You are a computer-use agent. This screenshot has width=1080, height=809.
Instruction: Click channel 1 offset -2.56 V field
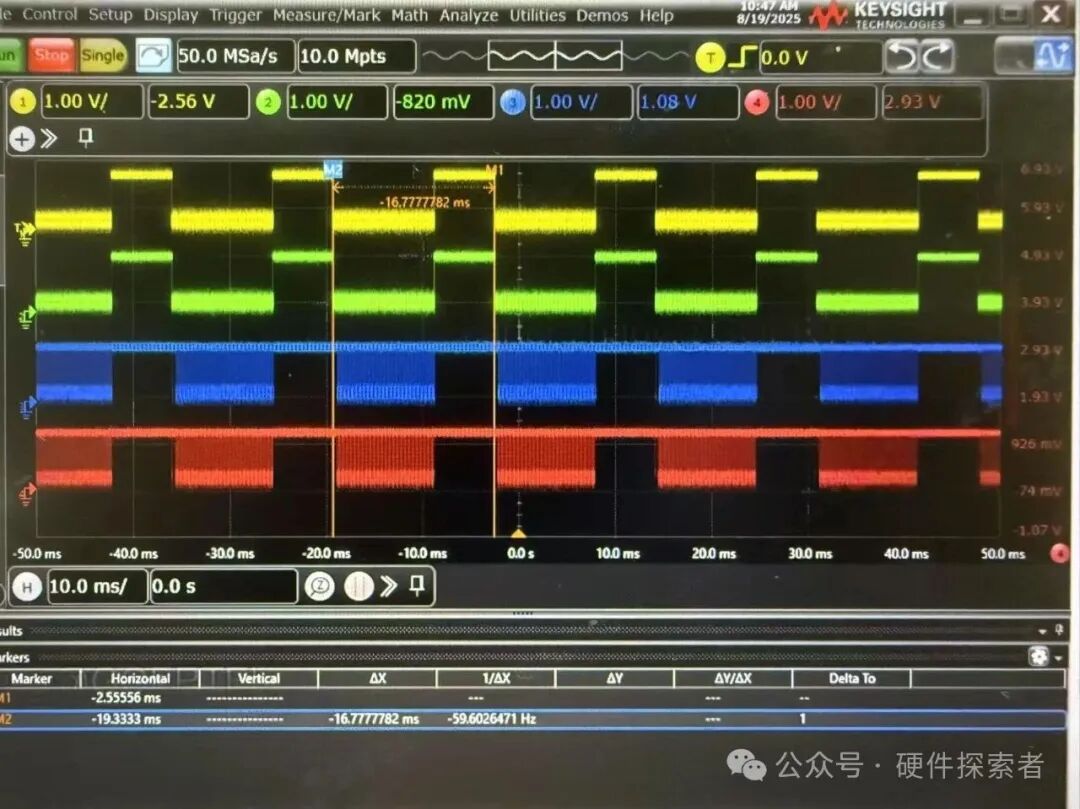pyautogui.click(x=198, y=102)
